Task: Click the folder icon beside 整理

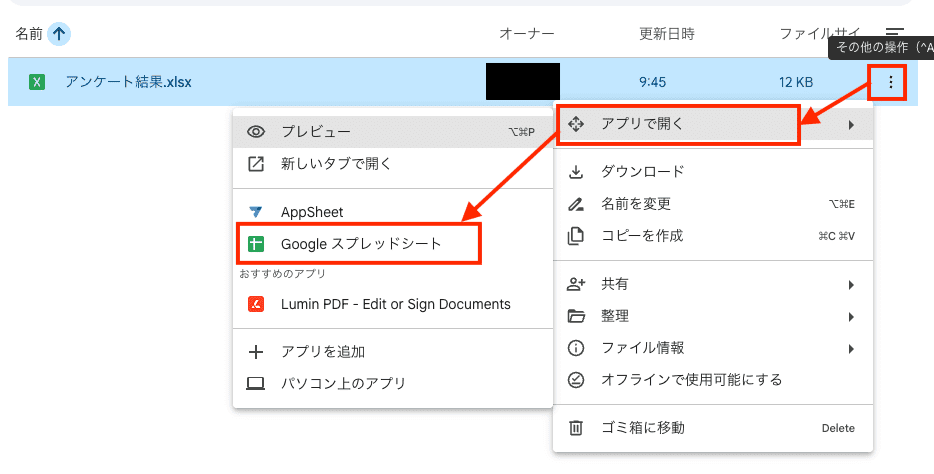Action: [575, 316]
